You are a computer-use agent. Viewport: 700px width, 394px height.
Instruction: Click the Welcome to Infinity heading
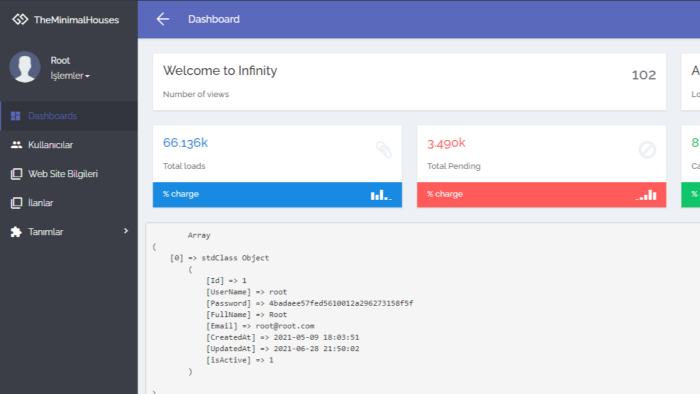click(x=220, y=71)
